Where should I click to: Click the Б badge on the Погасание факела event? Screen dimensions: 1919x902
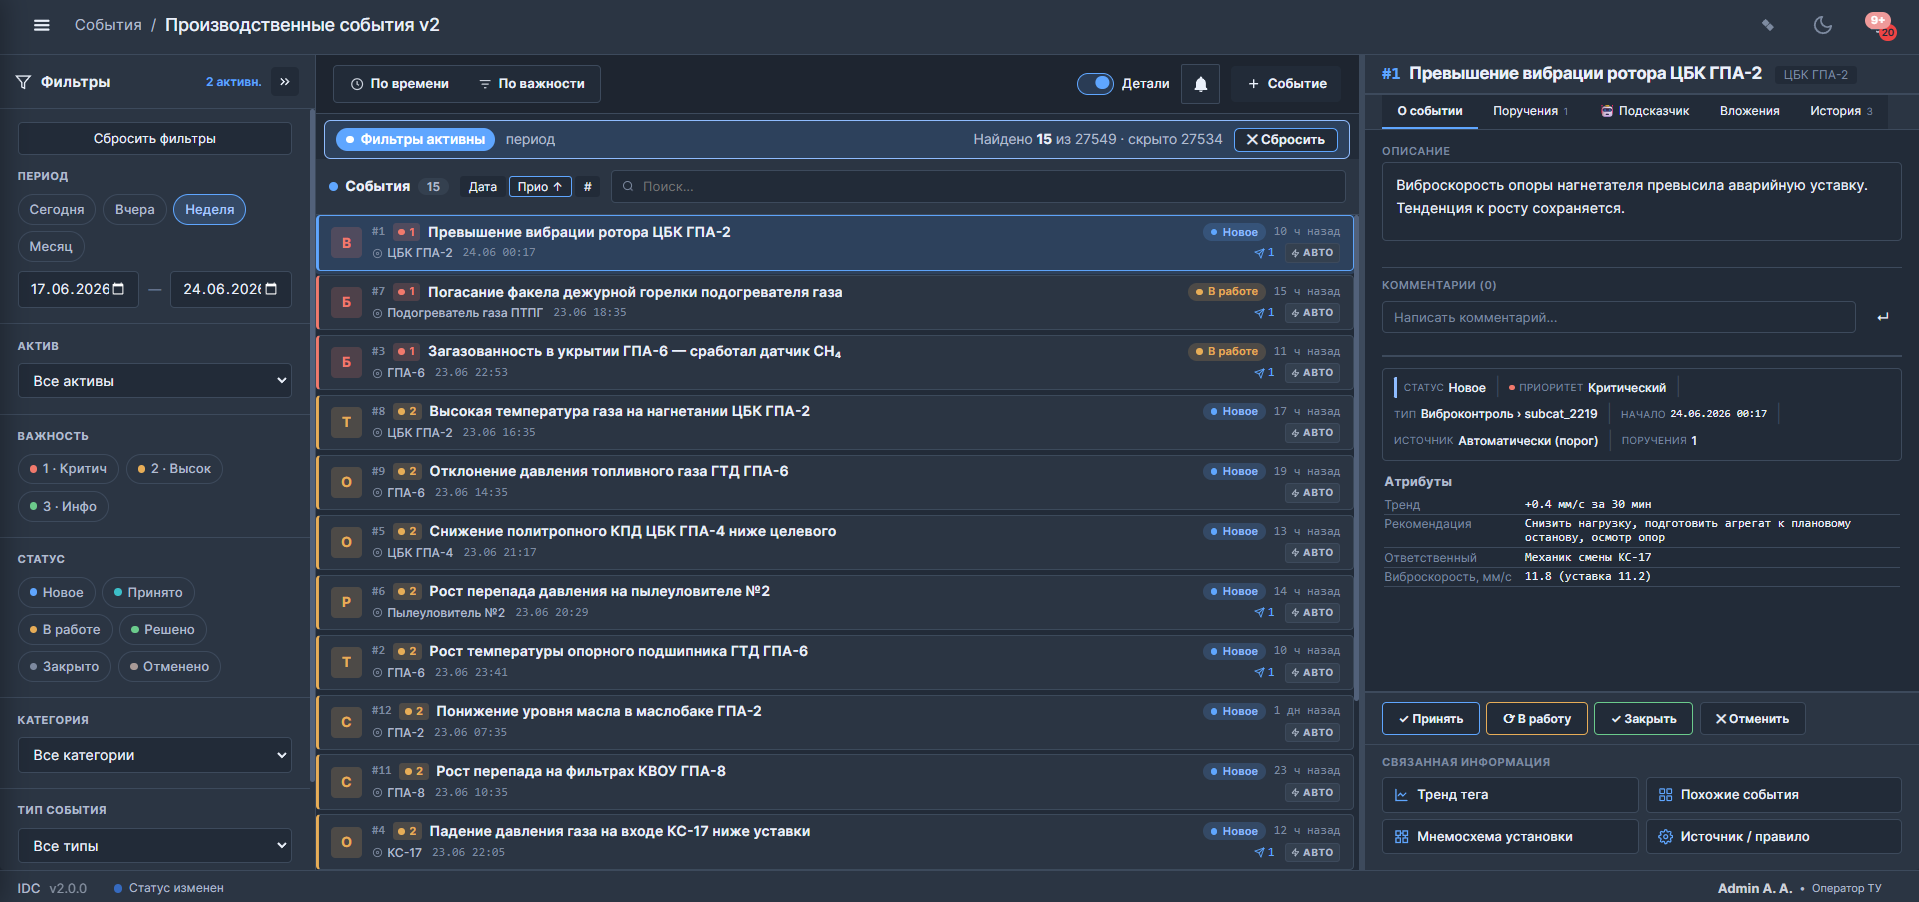tap(347, 302)
